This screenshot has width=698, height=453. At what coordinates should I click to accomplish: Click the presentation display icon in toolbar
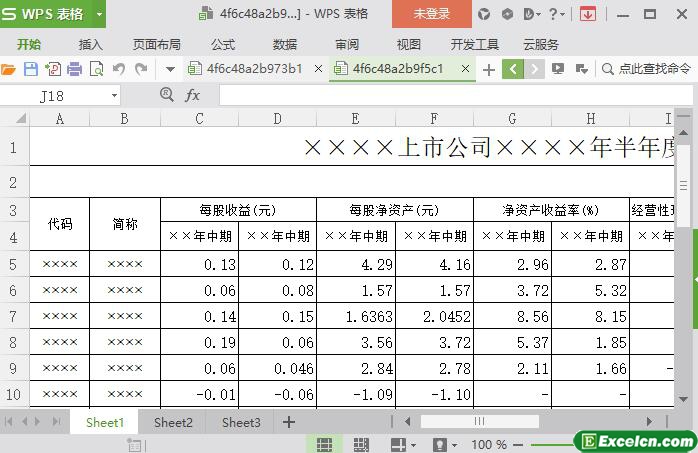point(558,69)
